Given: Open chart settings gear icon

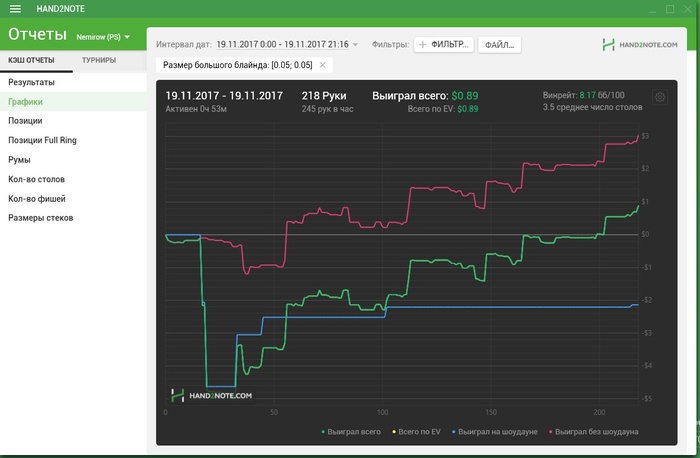Looking at the screenshot, I should [660, 97].
